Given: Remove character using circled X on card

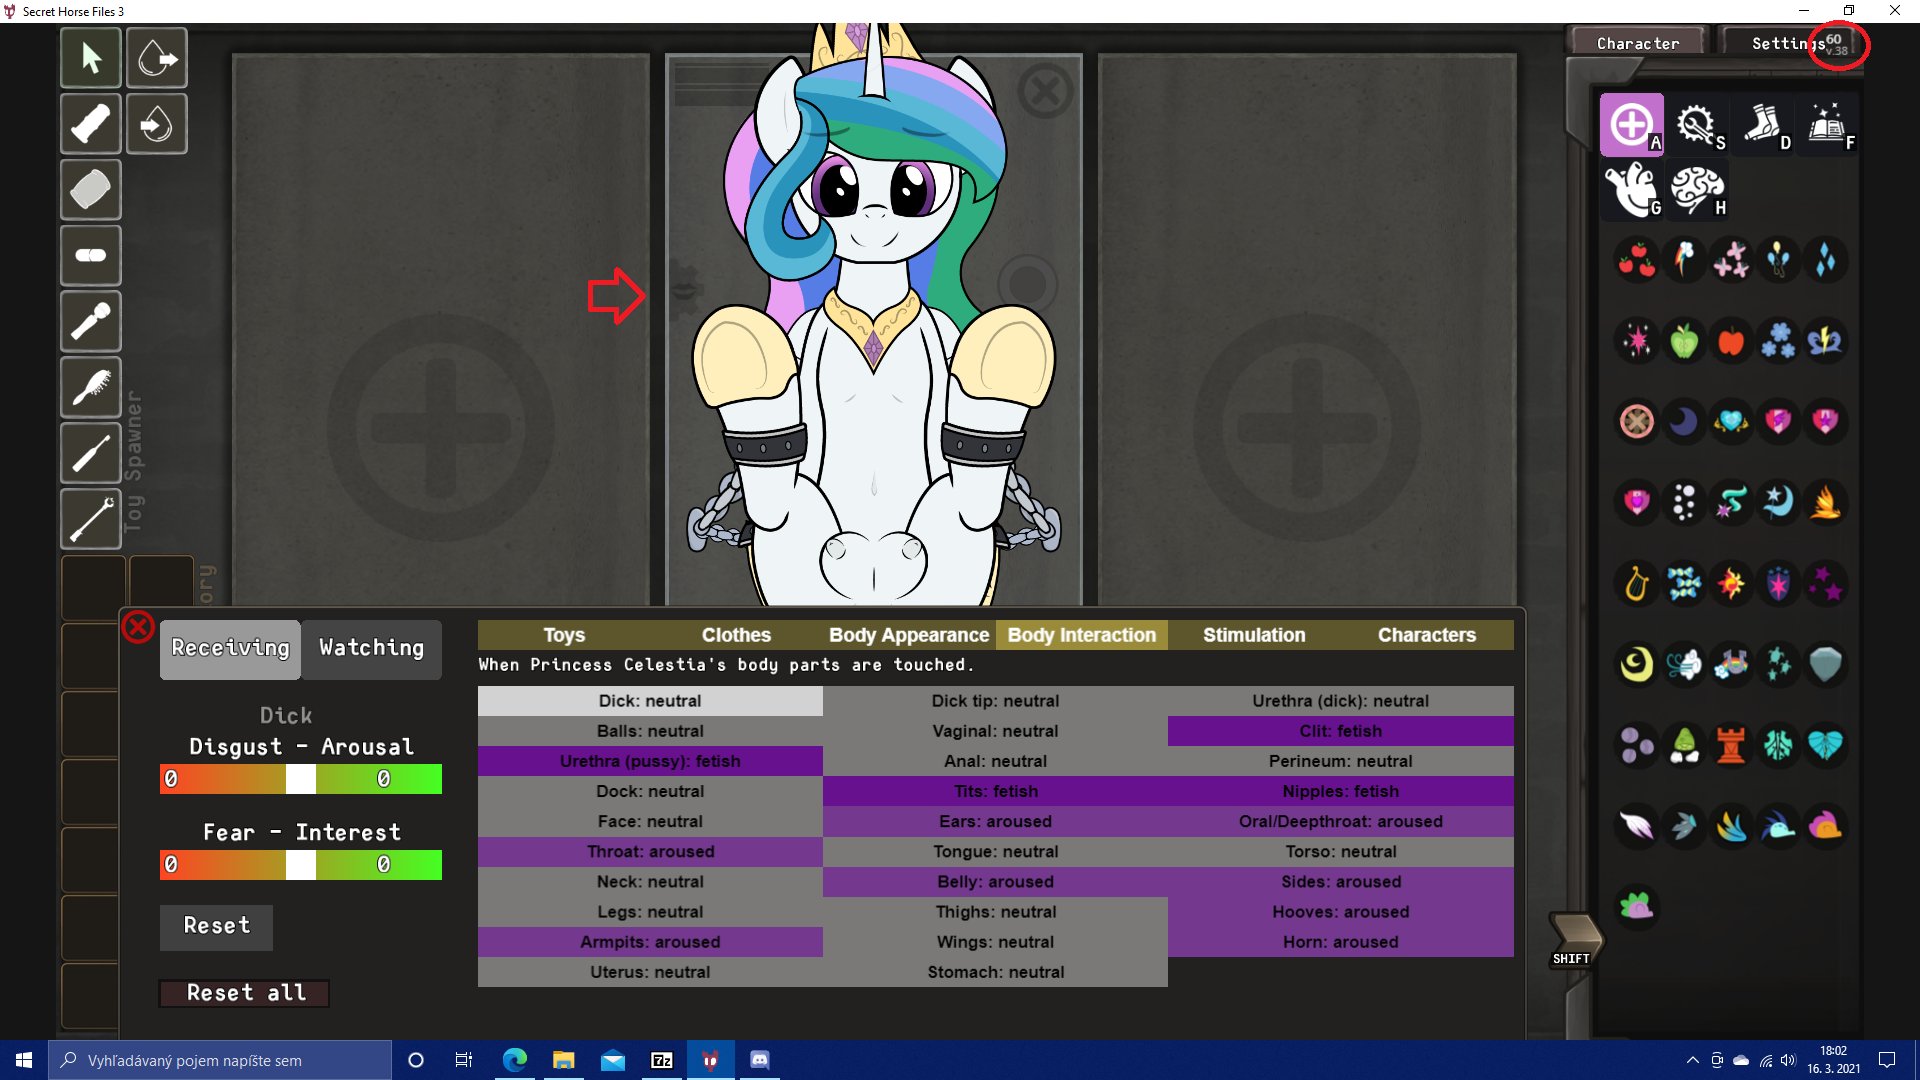Looking at the screenshot, I should coord(1045,92).
